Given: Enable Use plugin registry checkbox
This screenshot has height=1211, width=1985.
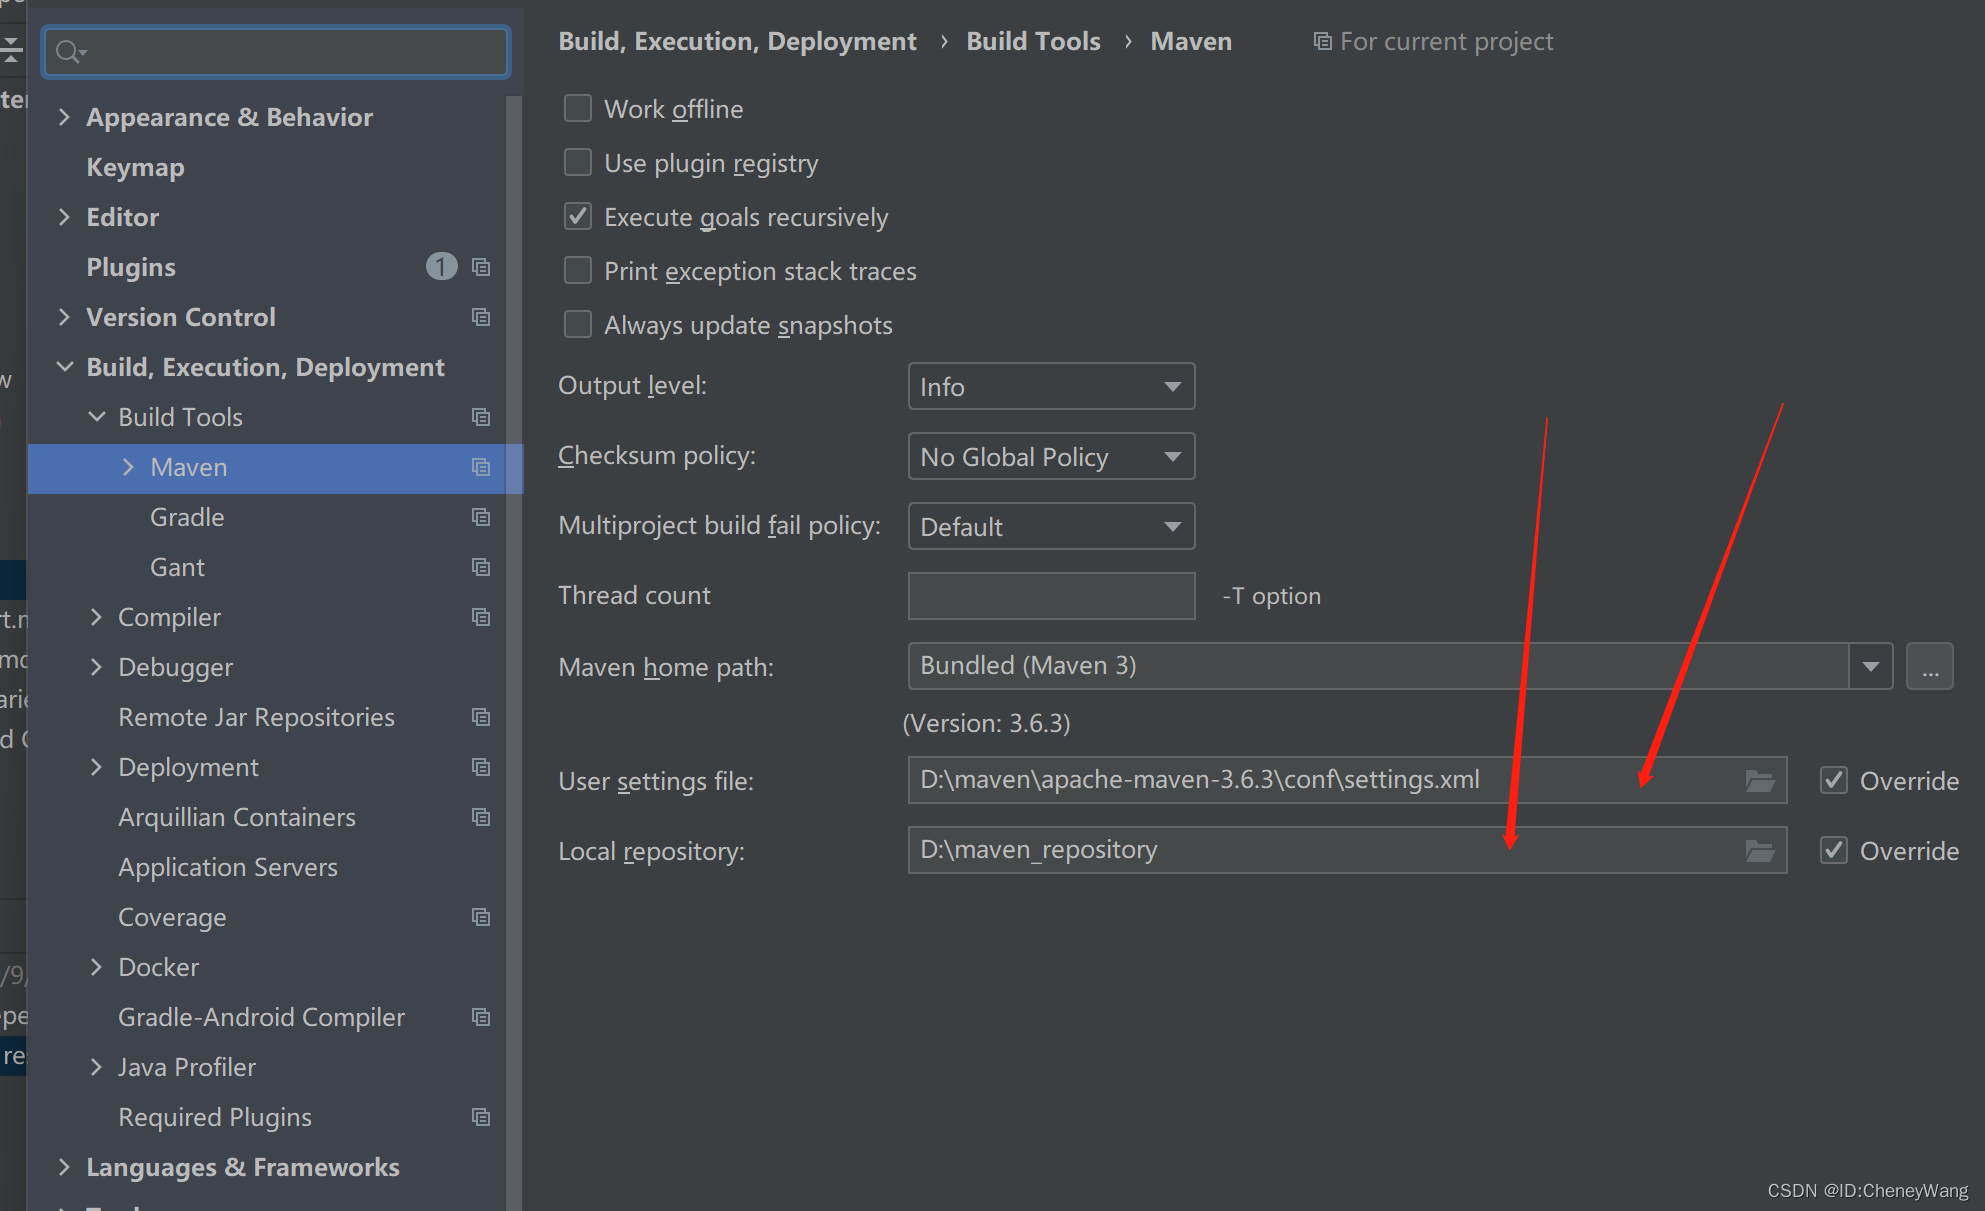Looking at the screenshot, I should pyautogui.click(x=578, y=162).
